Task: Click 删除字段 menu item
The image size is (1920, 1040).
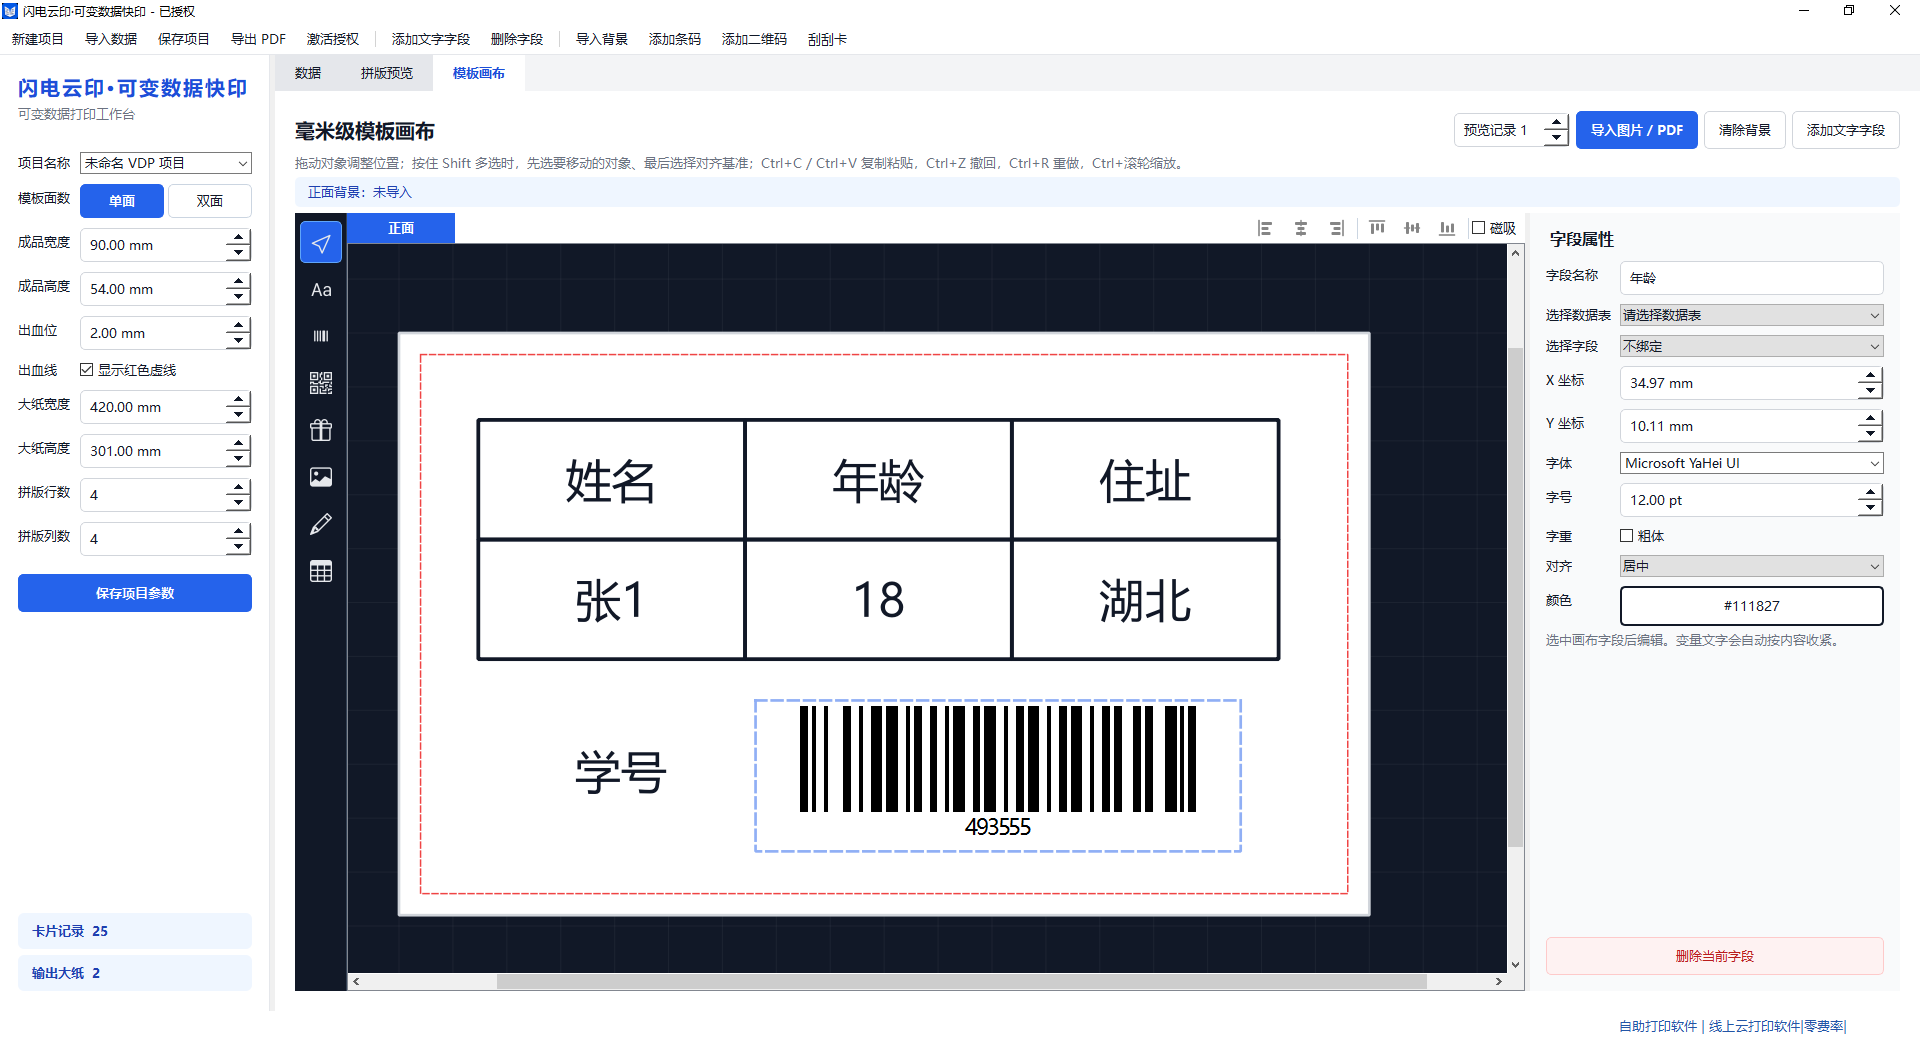Action: click(517, 39)
